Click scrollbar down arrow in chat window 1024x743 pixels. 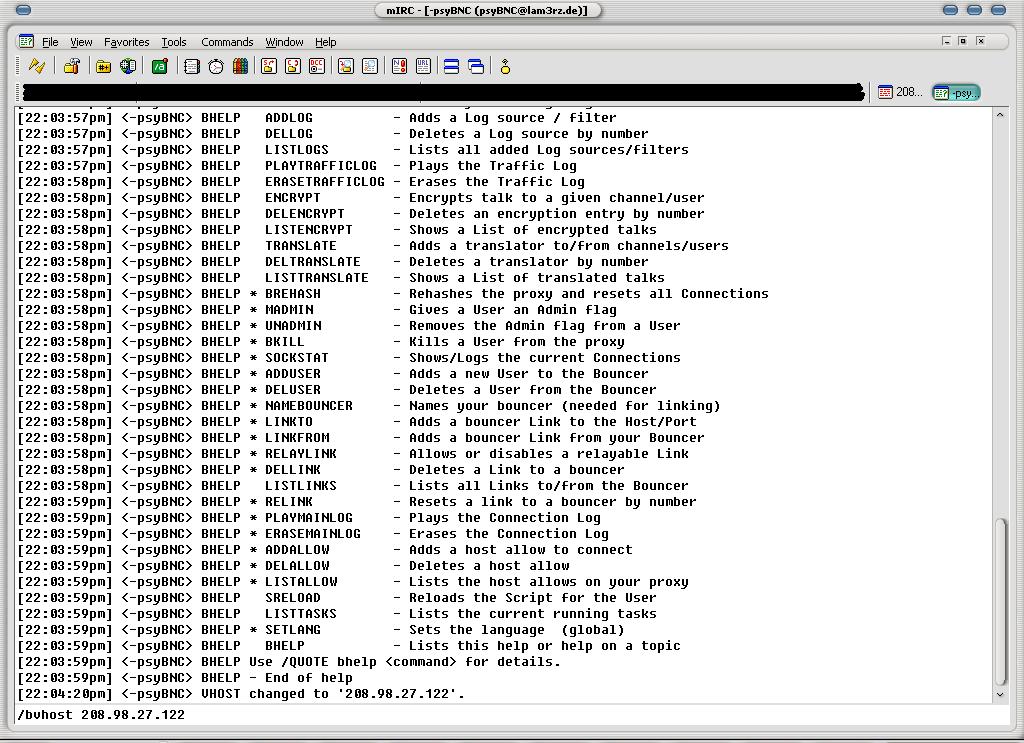pyautogui.click(x=1000, y=695)
